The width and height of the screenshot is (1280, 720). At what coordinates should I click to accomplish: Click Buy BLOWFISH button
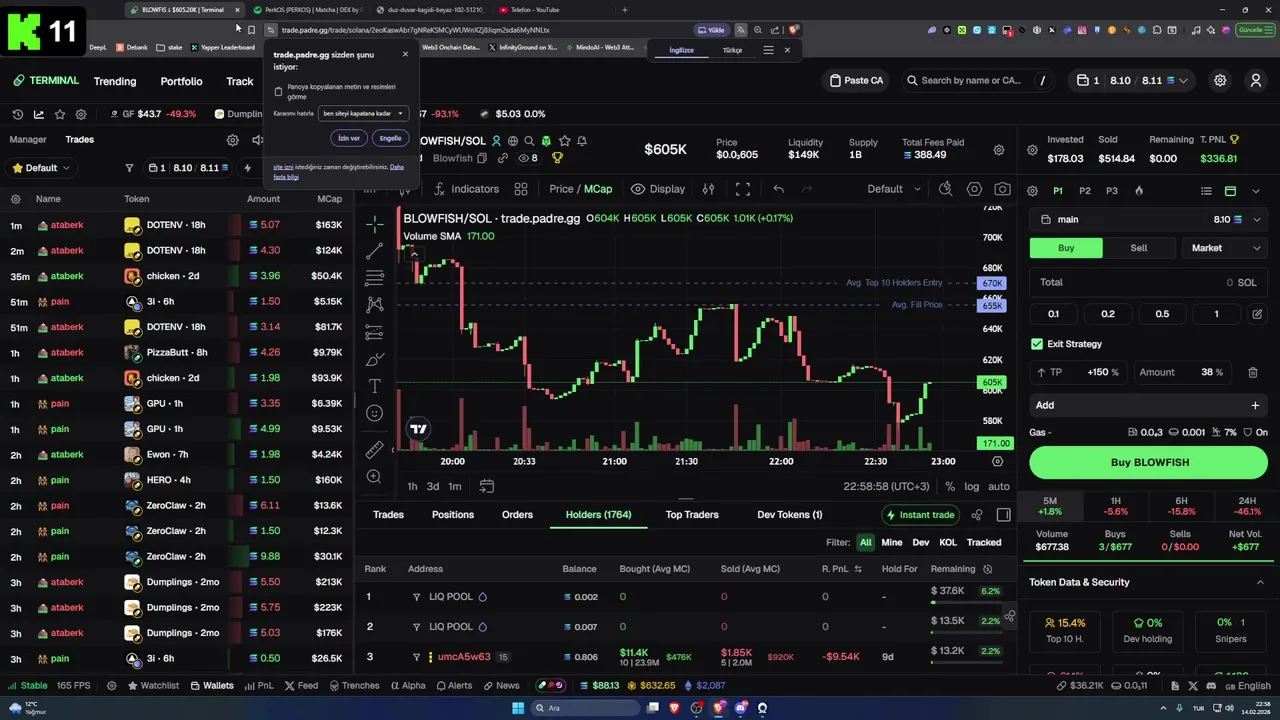pos(1149,463)
